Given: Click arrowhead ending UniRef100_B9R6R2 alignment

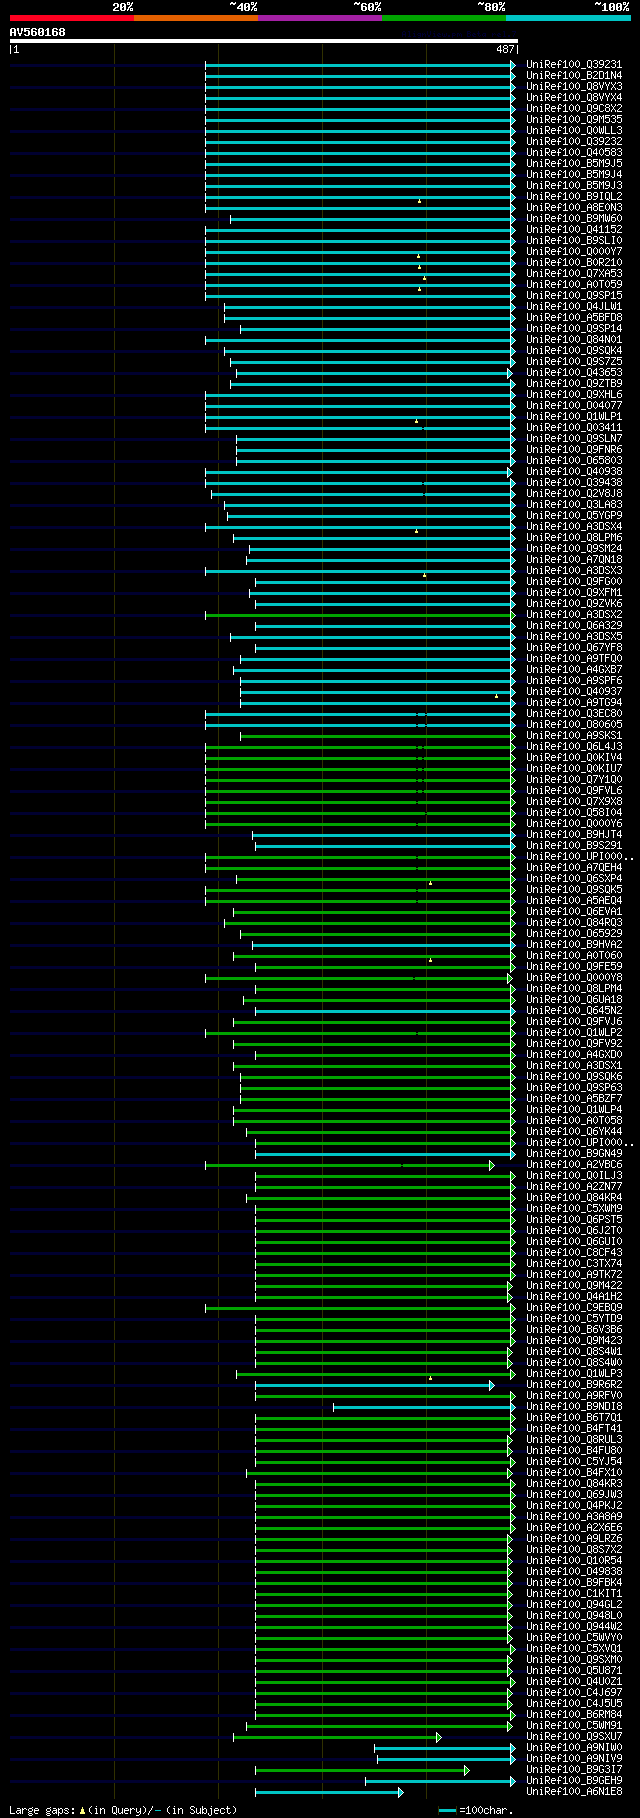Looking at the screenshot, I should click(x=492, y=1385).
